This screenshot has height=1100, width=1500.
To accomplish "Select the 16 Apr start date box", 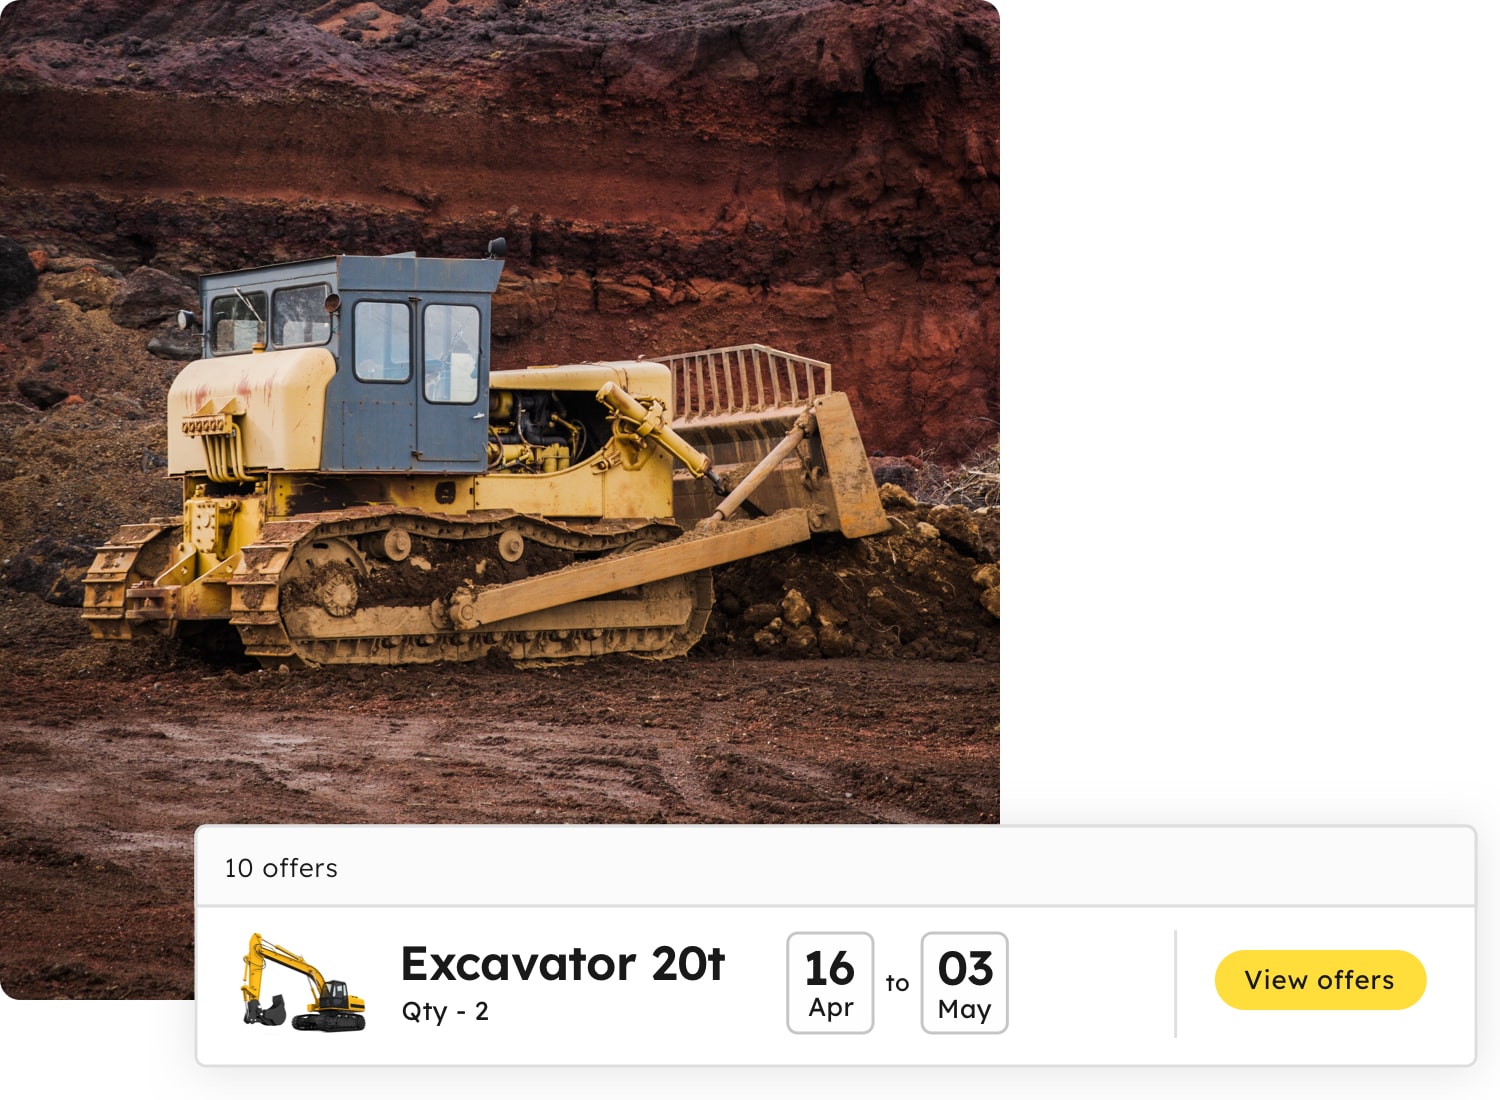I will point(830,983).
